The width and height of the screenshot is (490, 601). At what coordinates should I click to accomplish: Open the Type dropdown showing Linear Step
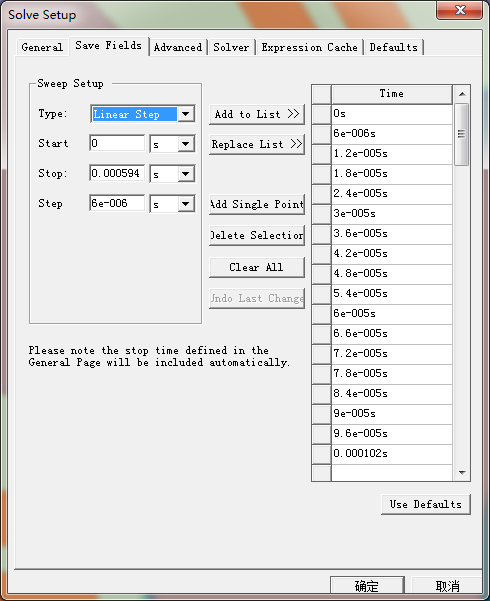[x=143, y=114]
